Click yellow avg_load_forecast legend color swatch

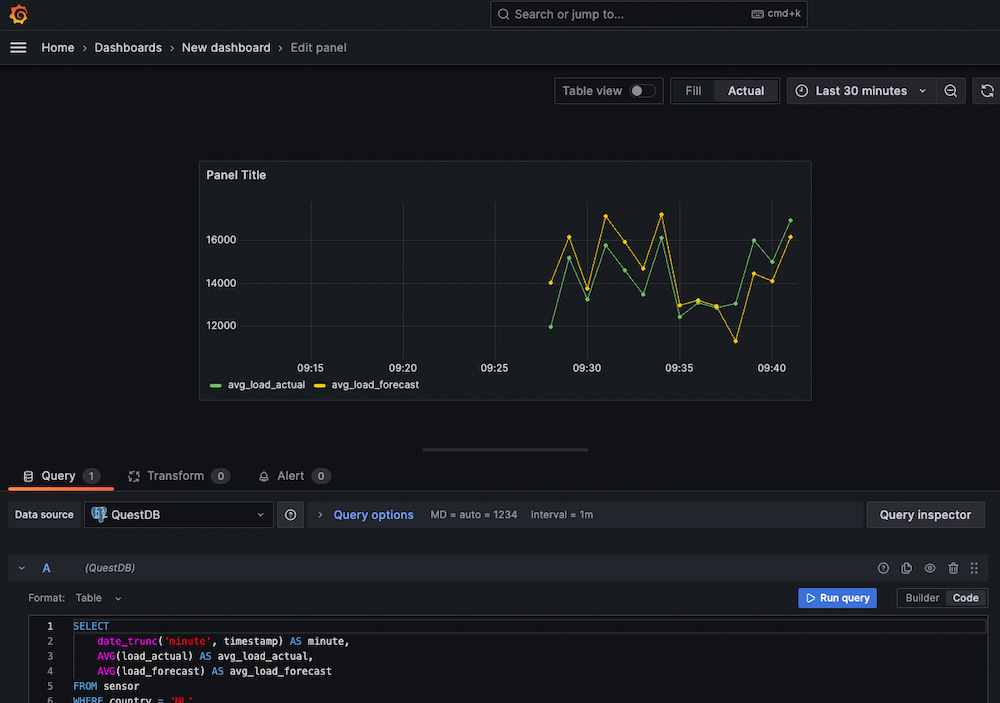tap(320, 385)
